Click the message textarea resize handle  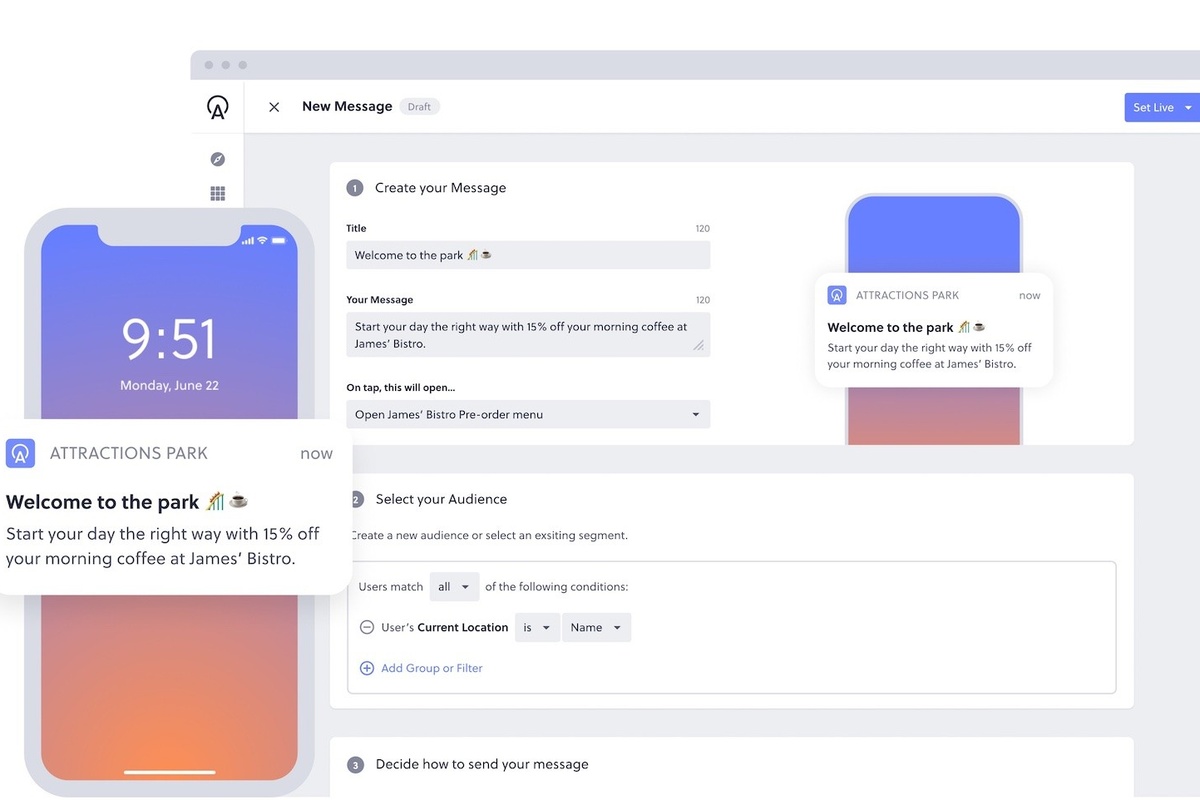[x=699, y=346]
